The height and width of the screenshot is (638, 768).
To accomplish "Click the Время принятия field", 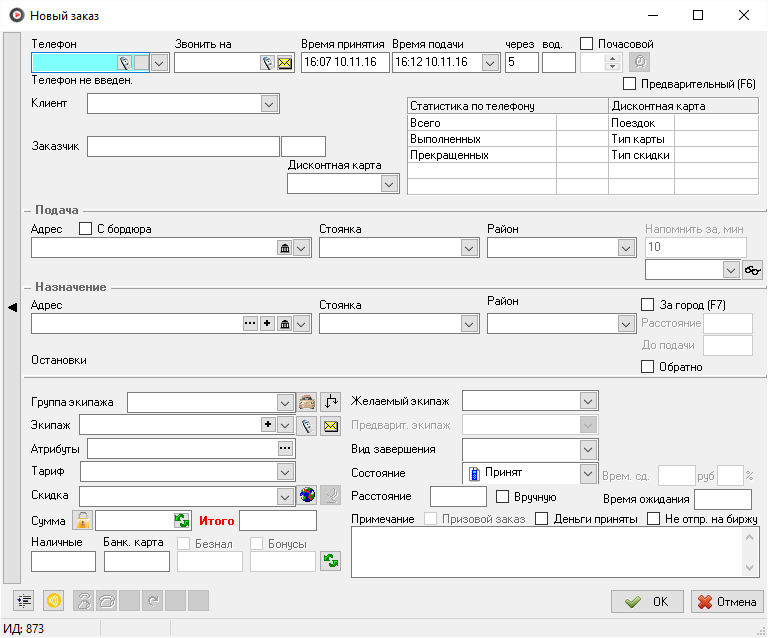I will 345,62.
